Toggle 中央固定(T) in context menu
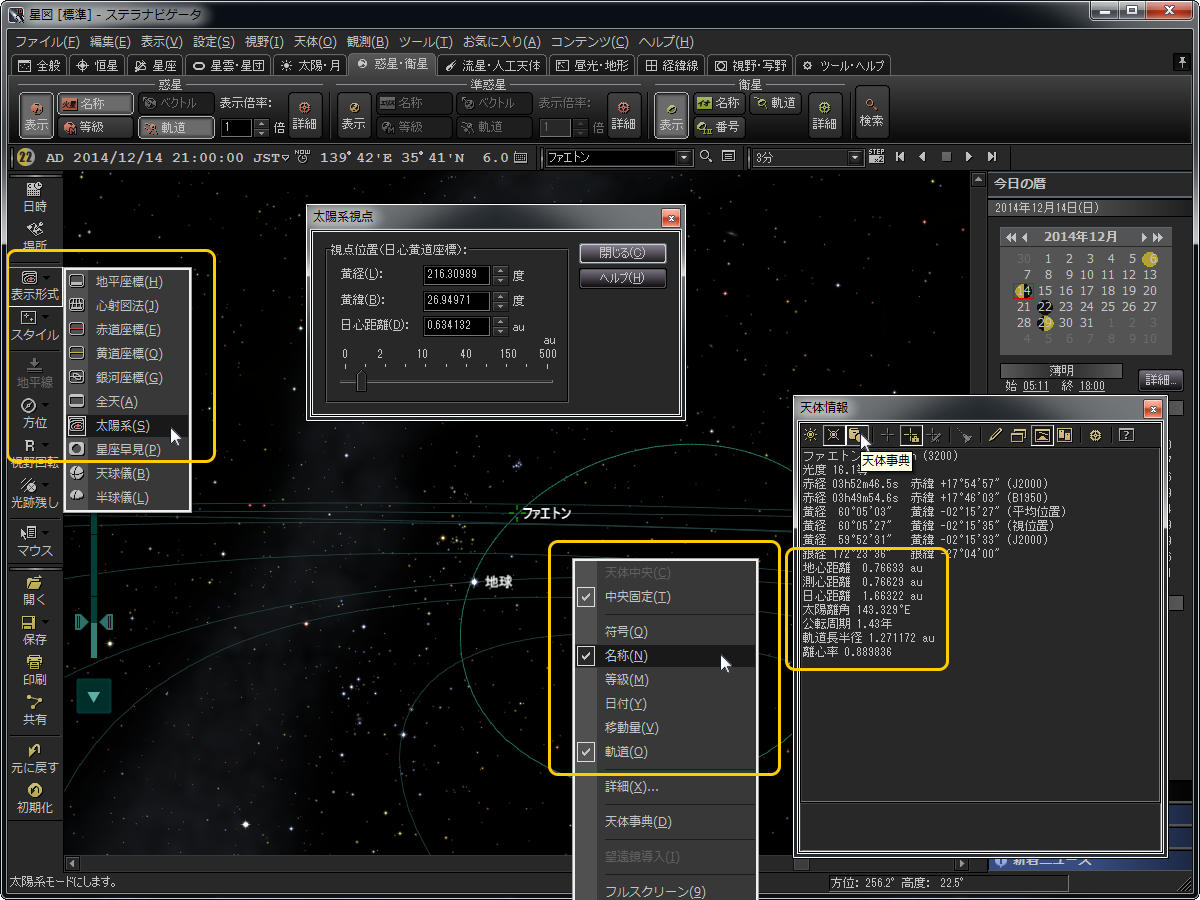This screenshot has height=900, width=1200. coord(666,597)
